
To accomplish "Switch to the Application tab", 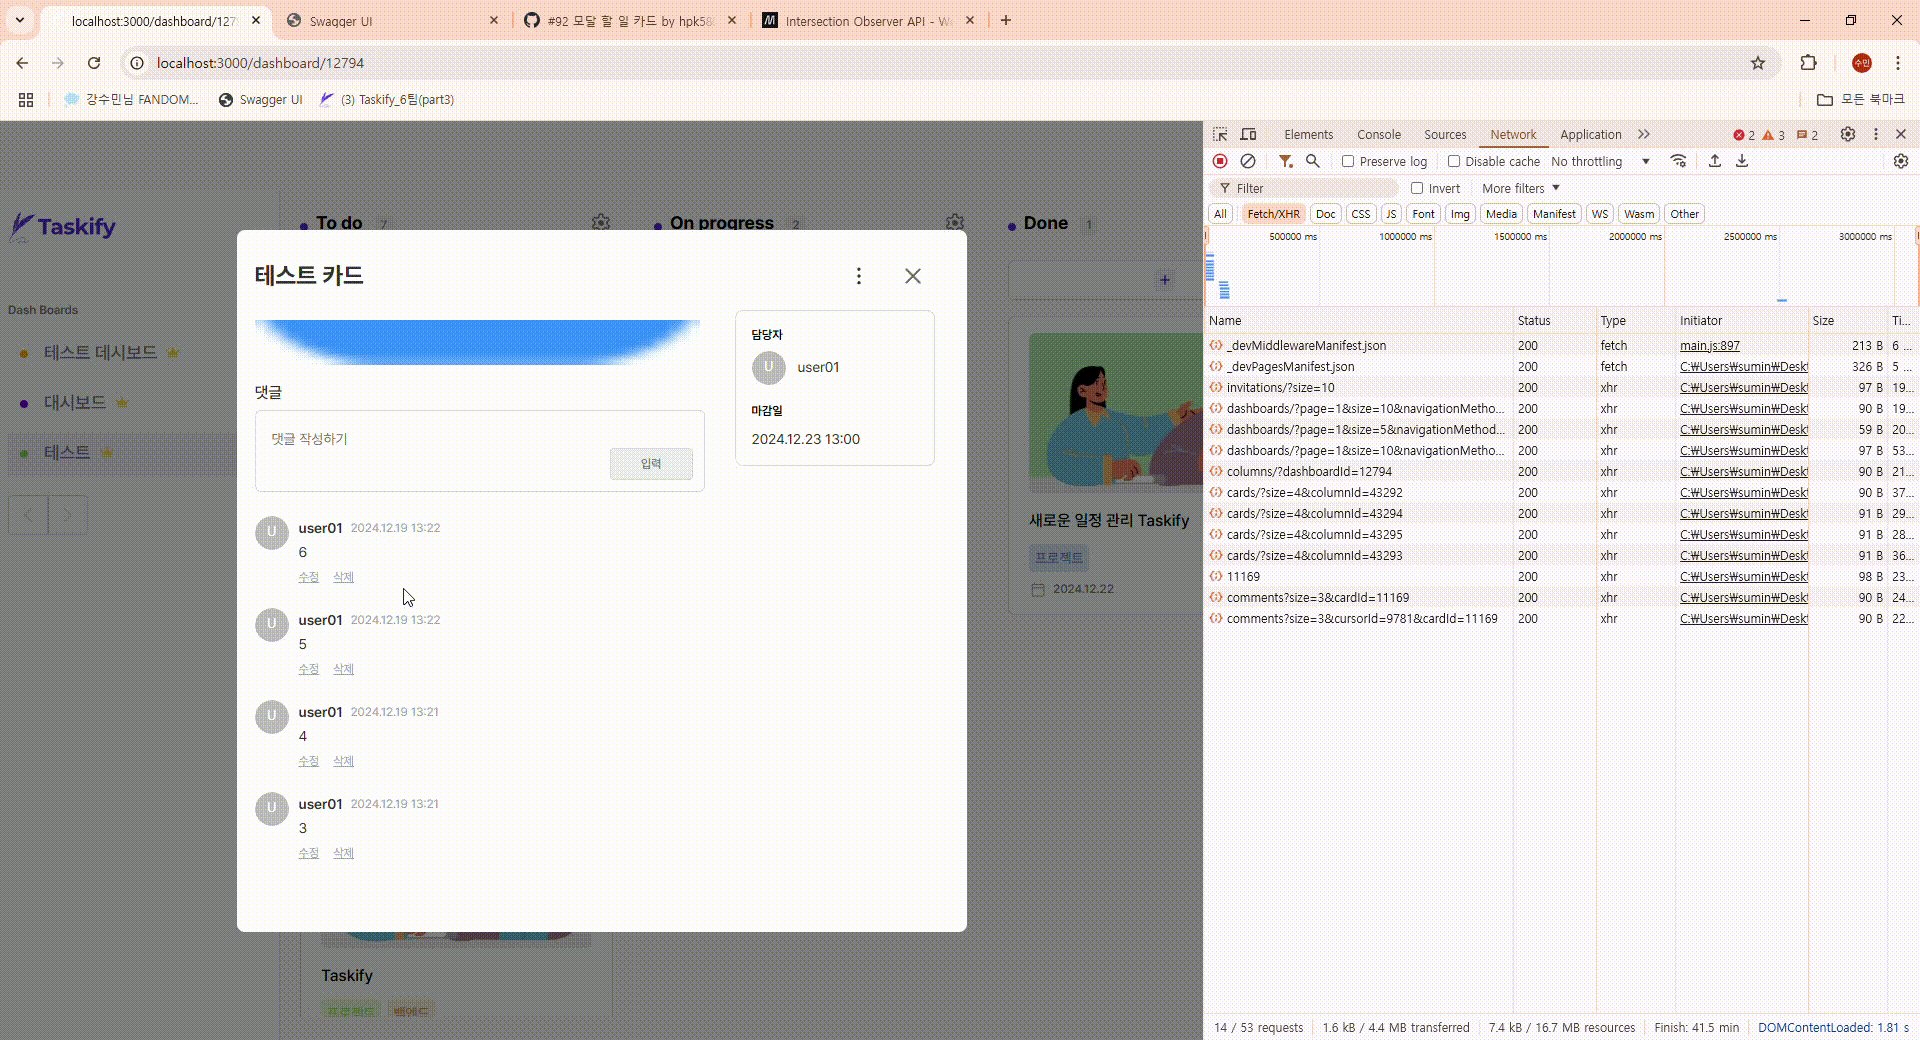I will tap(1590, 134).
